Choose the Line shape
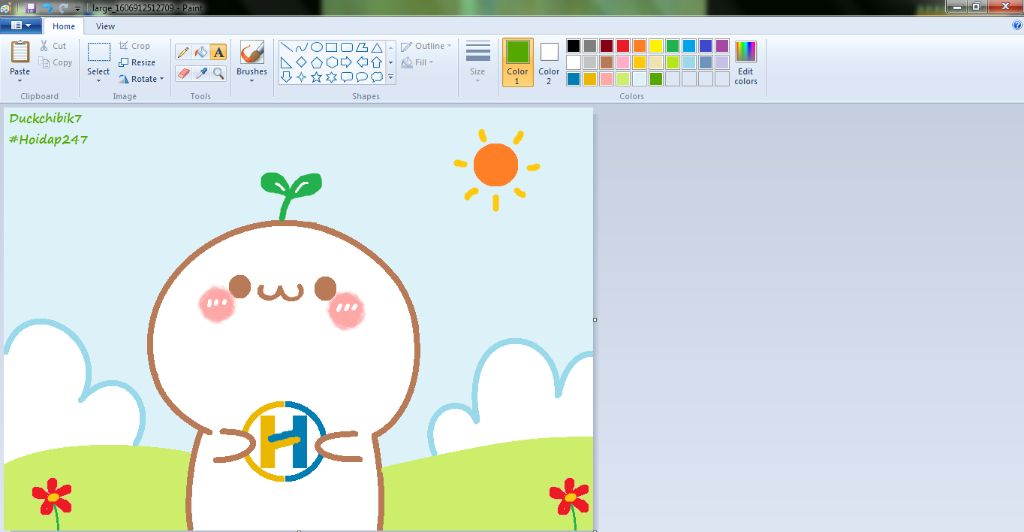Screen dimensions: 1024x532 286,47
